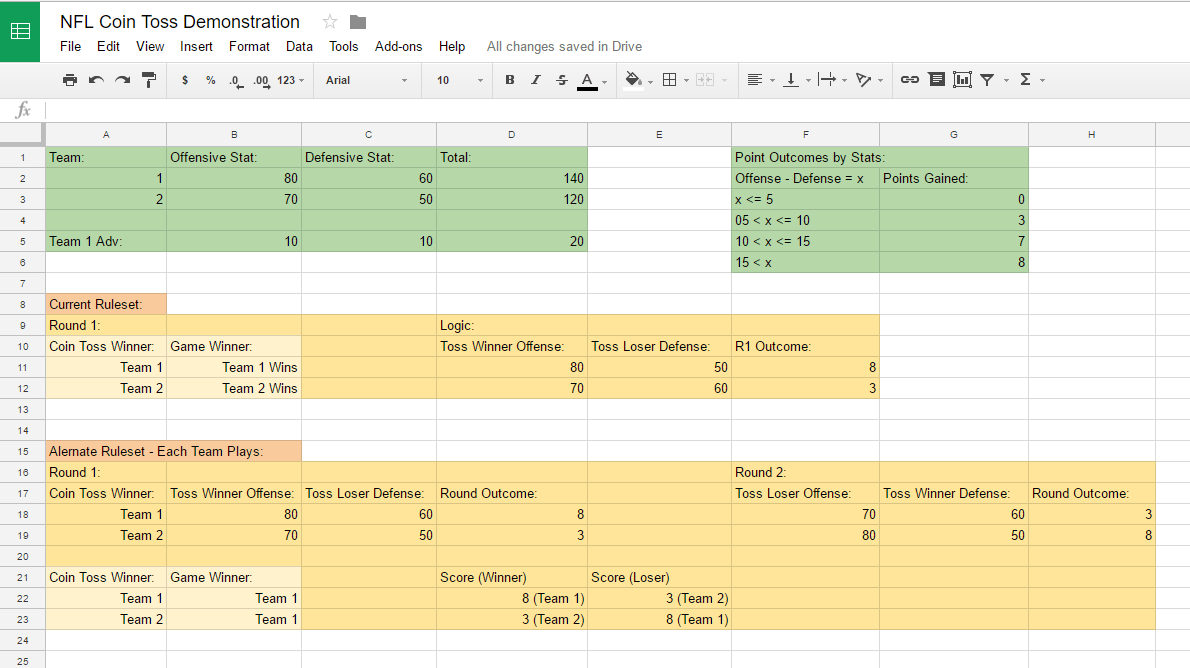This screenshot has width=1190, height=668.
Task: Expand the functions sigma dropdown arrow
Action: tap(1043, 80)
